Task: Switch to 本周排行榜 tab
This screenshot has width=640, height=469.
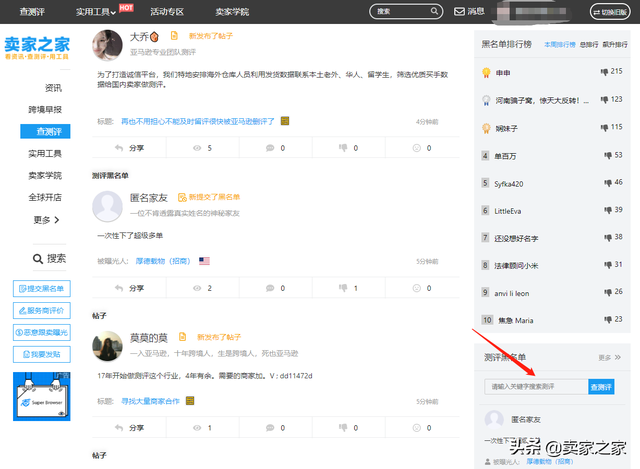Action: pyautogui.click(x=560, y=44)
